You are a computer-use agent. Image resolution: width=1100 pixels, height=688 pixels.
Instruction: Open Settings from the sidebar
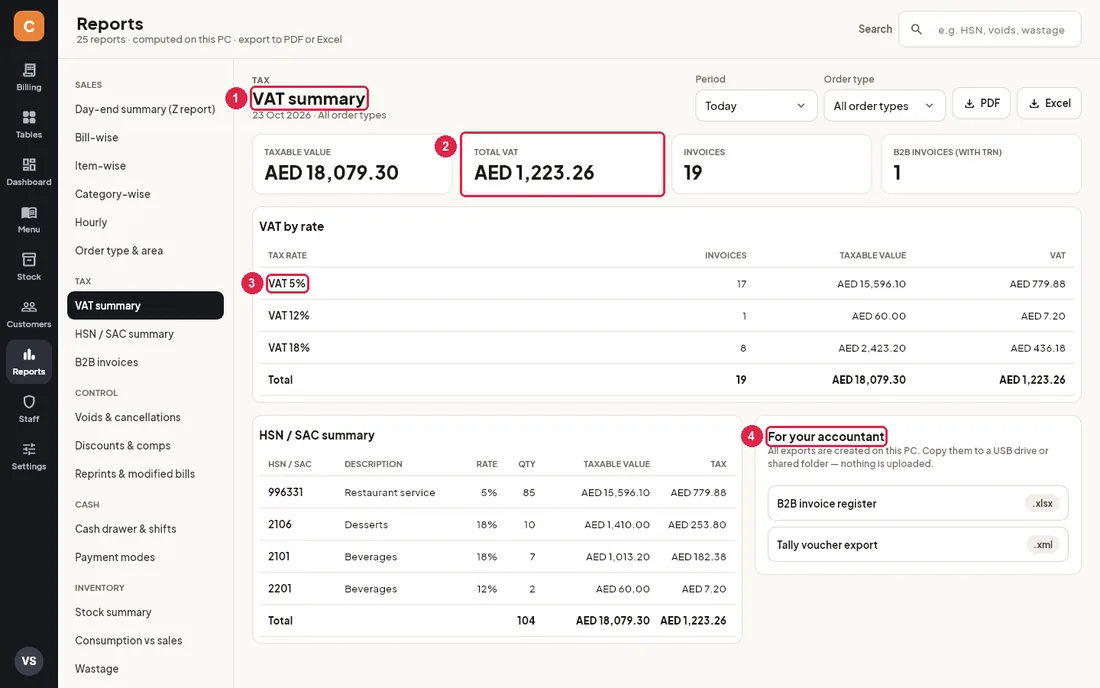tap(29, 456)
